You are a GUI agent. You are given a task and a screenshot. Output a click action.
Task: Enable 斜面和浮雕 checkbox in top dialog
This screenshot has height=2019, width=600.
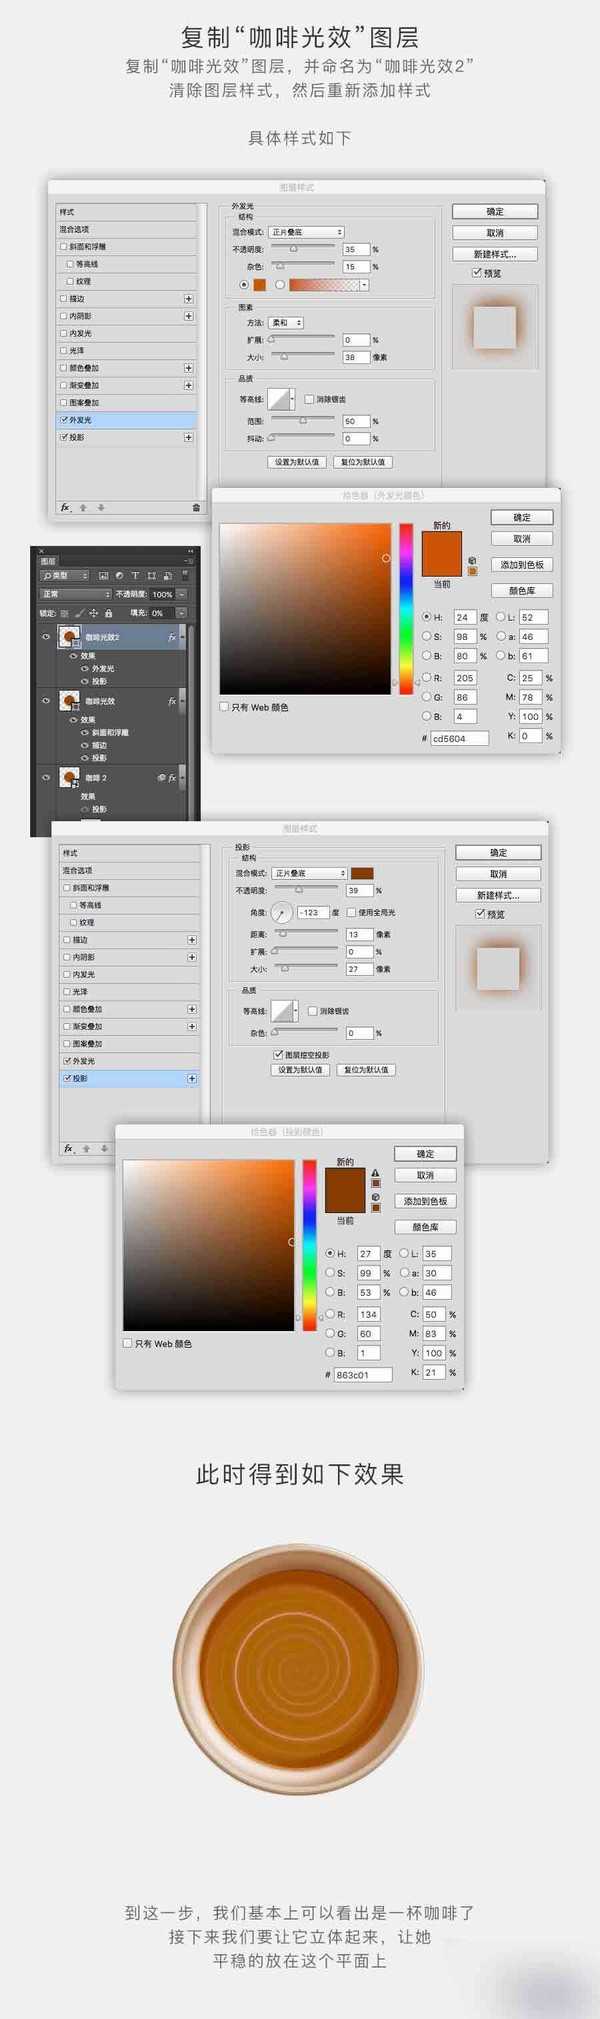(64, 247)
